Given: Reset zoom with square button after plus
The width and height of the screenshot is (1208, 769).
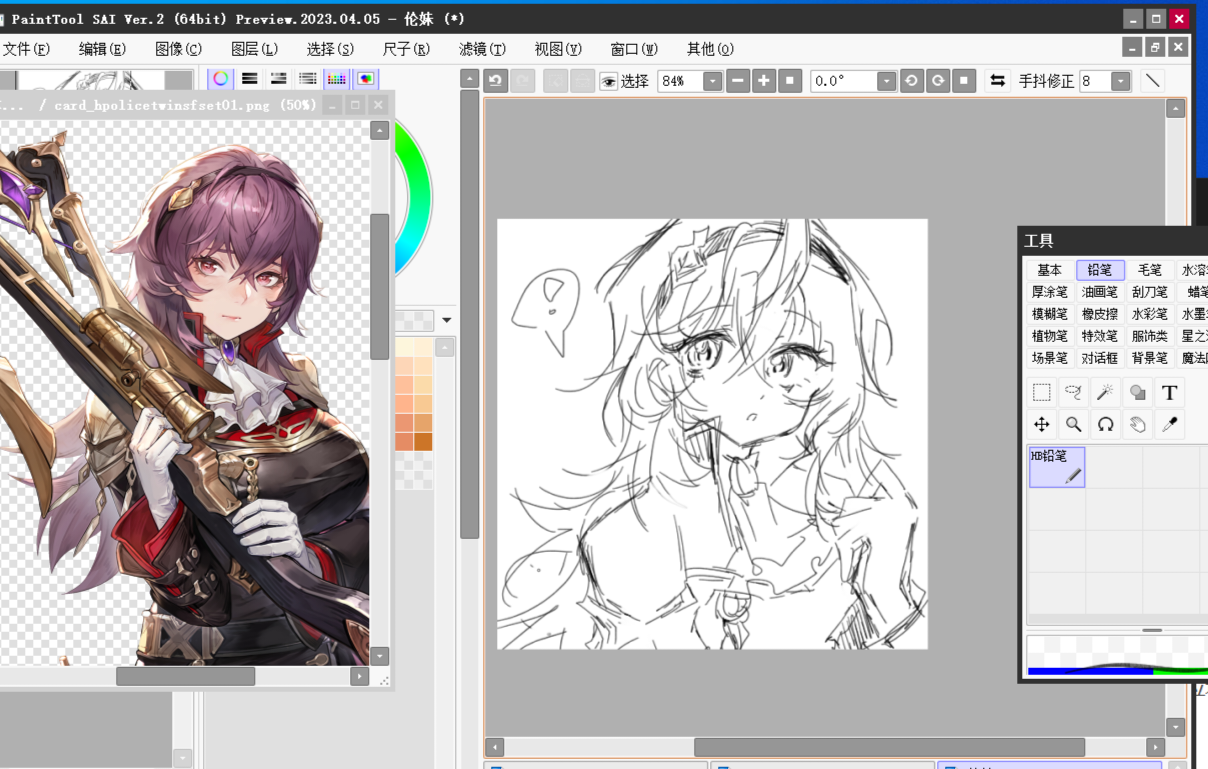Looking at the screenshot, I should [x=790, y=81].
